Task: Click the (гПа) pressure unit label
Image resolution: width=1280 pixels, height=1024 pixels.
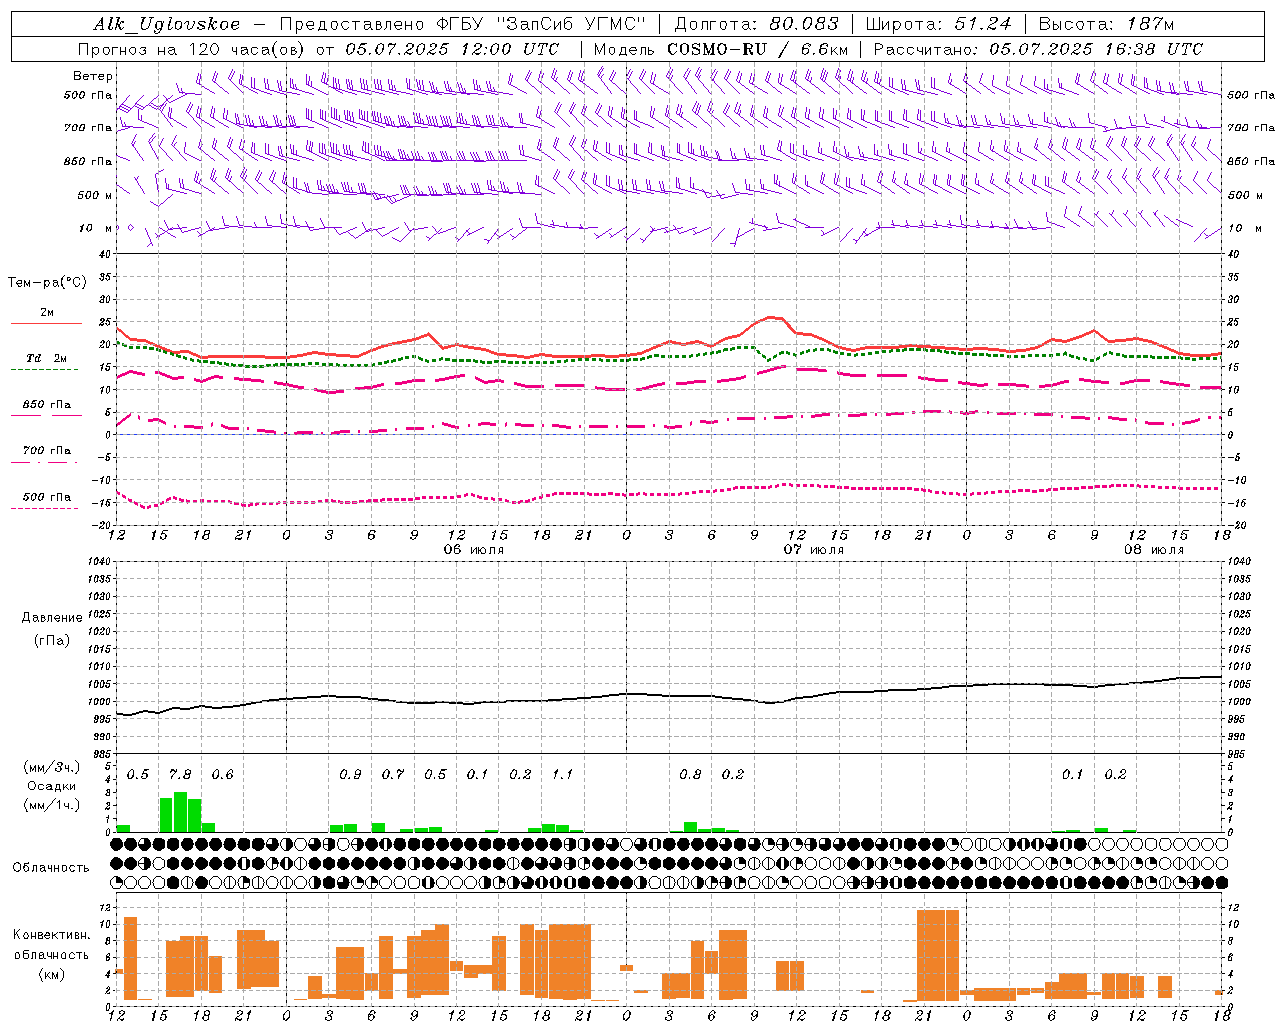Action: [x=52, y=640]
